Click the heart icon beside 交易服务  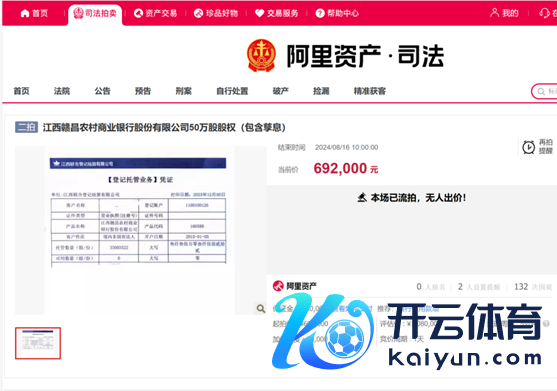click(x=260, y=13)
